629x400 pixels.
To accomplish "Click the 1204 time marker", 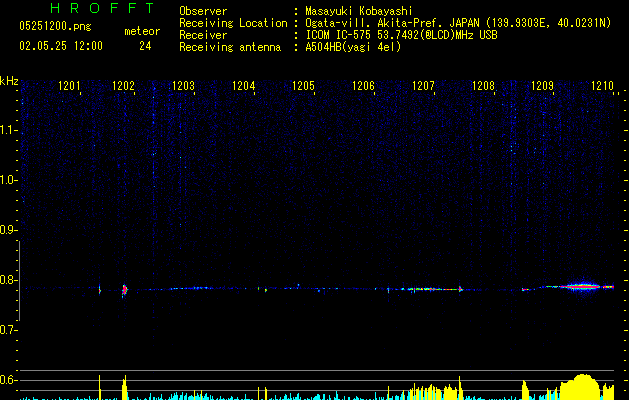I will tap(243, 85).
